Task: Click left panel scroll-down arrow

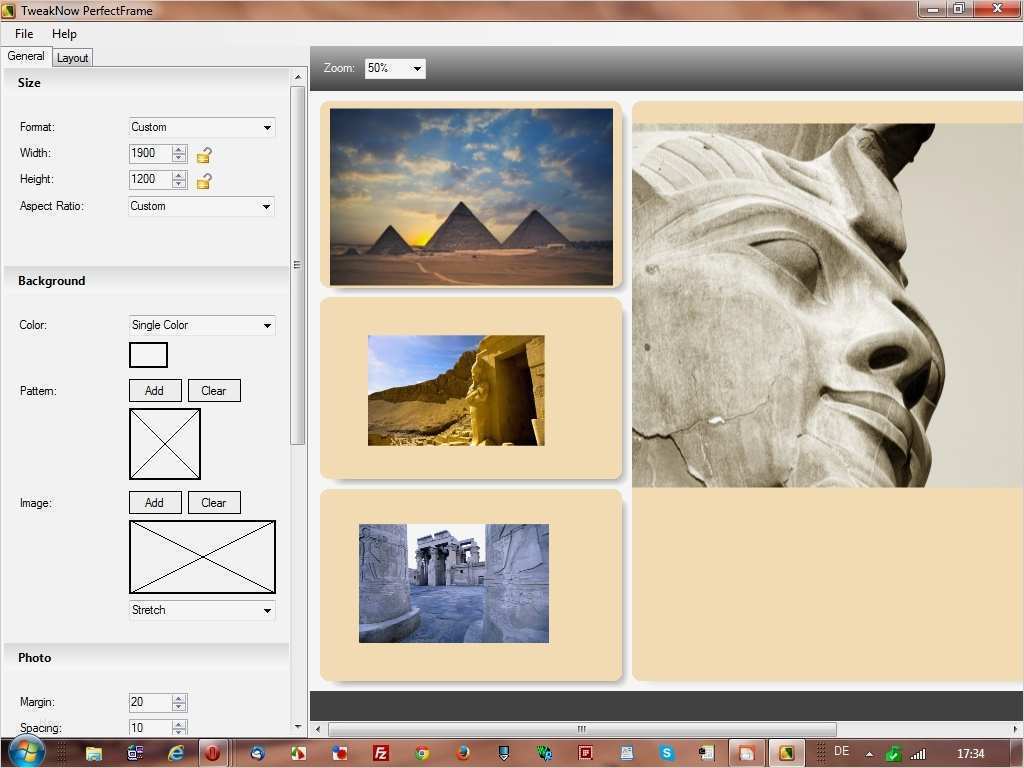Action: tap(298, 727)
